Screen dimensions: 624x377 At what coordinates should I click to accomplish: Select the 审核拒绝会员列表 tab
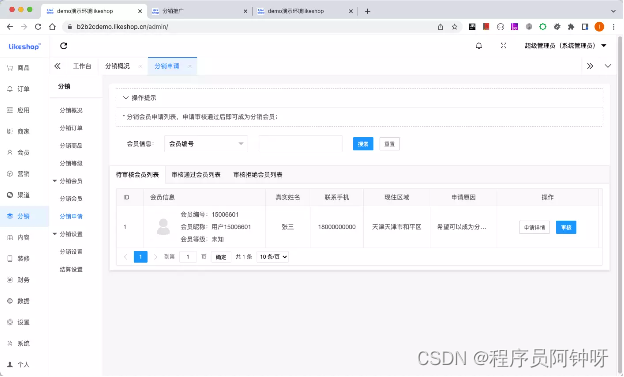click(x=258, y=175)
